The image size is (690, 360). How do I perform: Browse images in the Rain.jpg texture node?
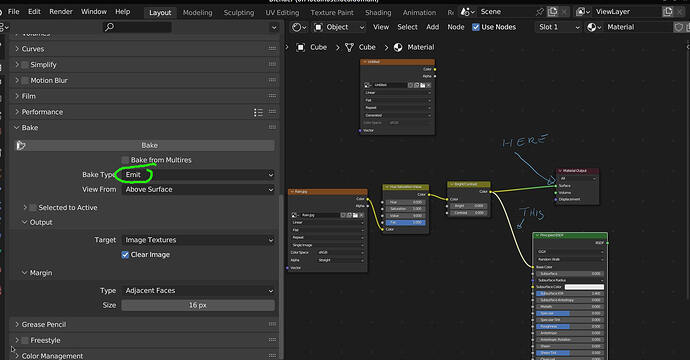[x=295, y=215]
